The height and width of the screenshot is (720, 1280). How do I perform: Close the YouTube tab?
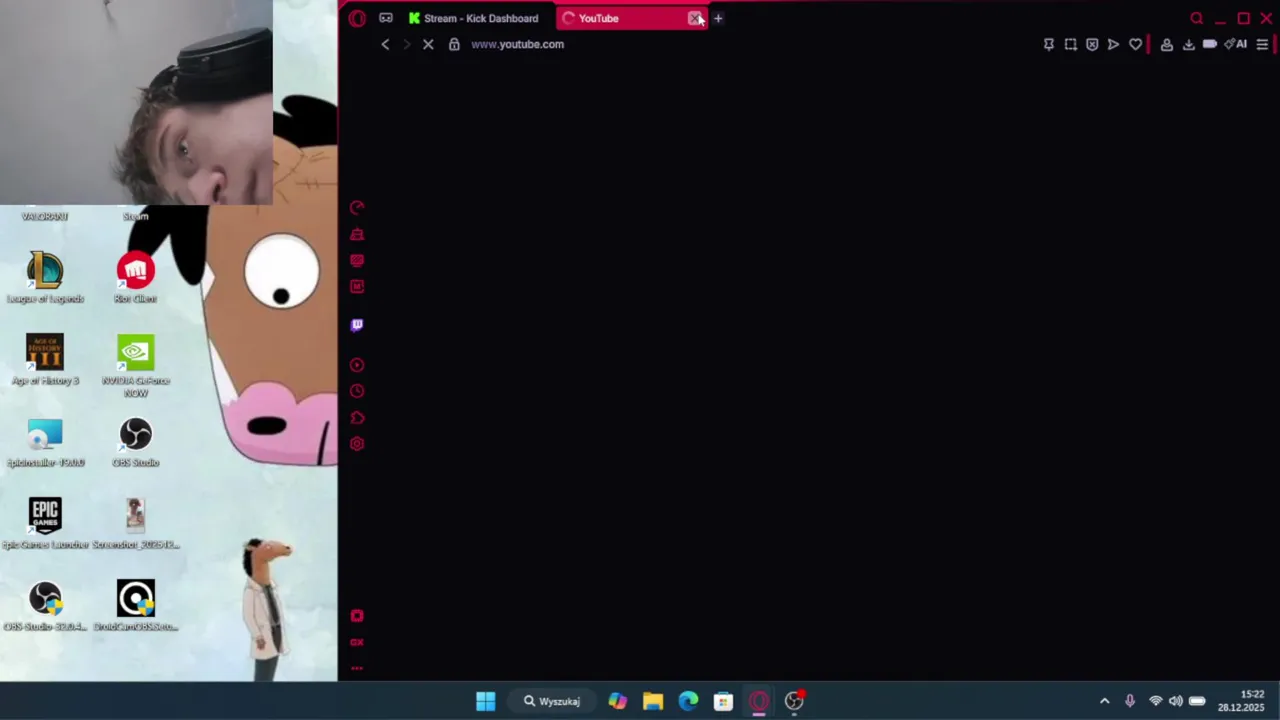(x=694, y=18)
